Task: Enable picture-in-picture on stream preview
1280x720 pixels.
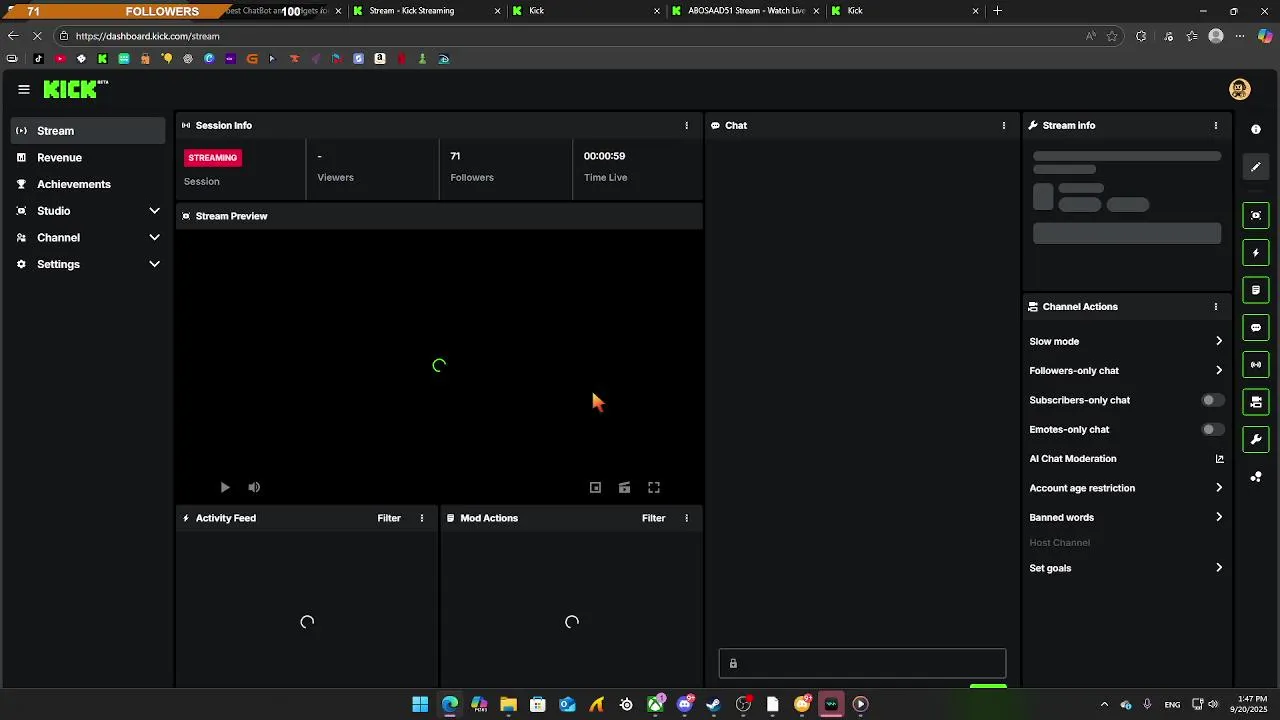Action: 595,488
